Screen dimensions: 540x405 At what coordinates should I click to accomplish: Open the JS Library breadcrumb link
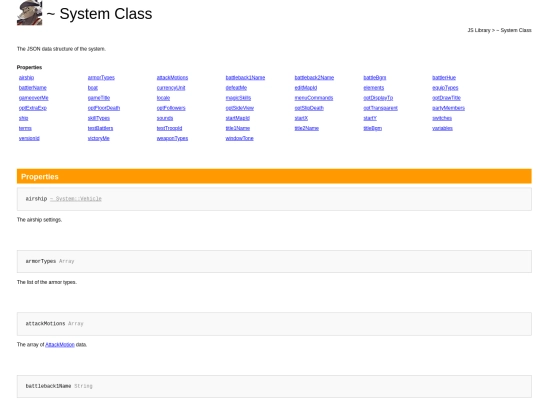479,30
